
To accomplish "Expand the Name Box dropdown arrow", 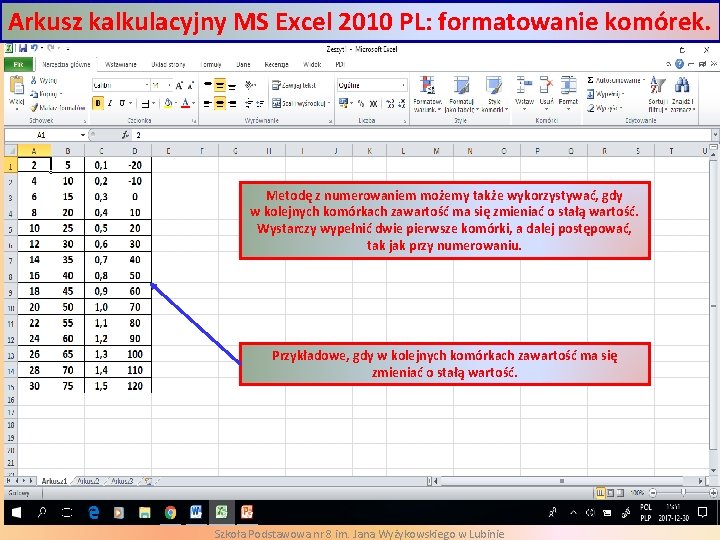I will pos(83,135).
